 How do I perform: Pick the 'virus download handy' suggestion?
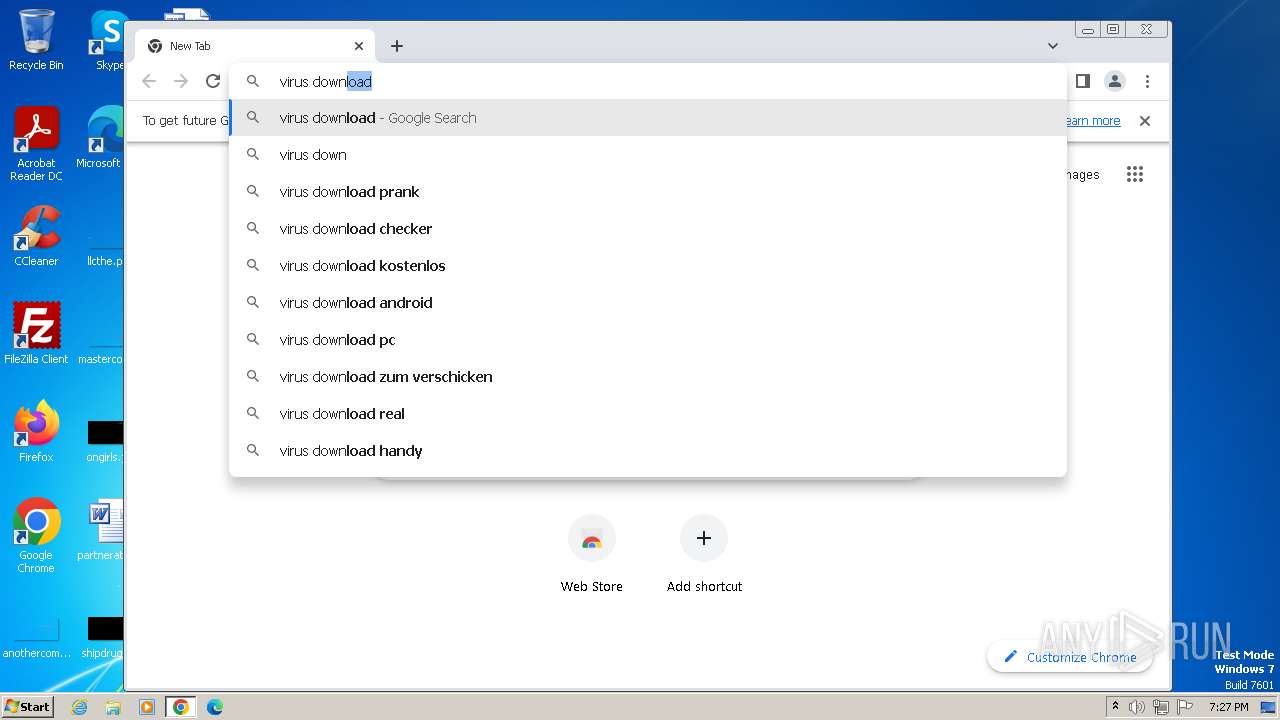click(648, 451)
